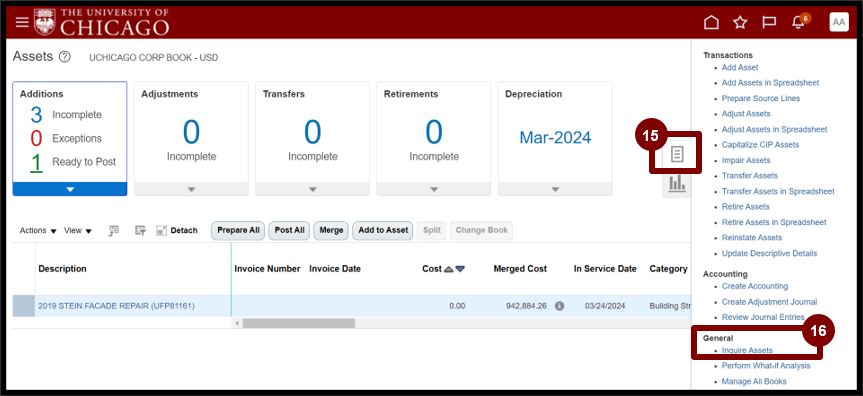
Task: Expand the Adjustments tile arrow
Action: click(x=192, y=189)
